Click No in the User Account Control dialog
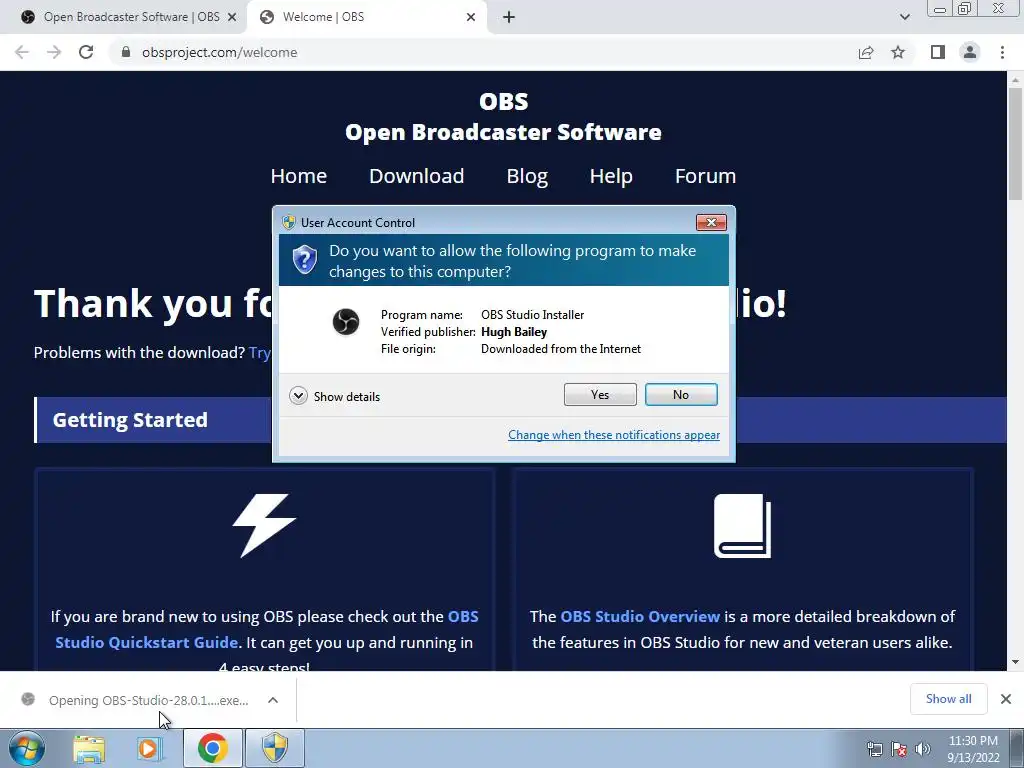 pyautogui.click(x=680, y=394)
